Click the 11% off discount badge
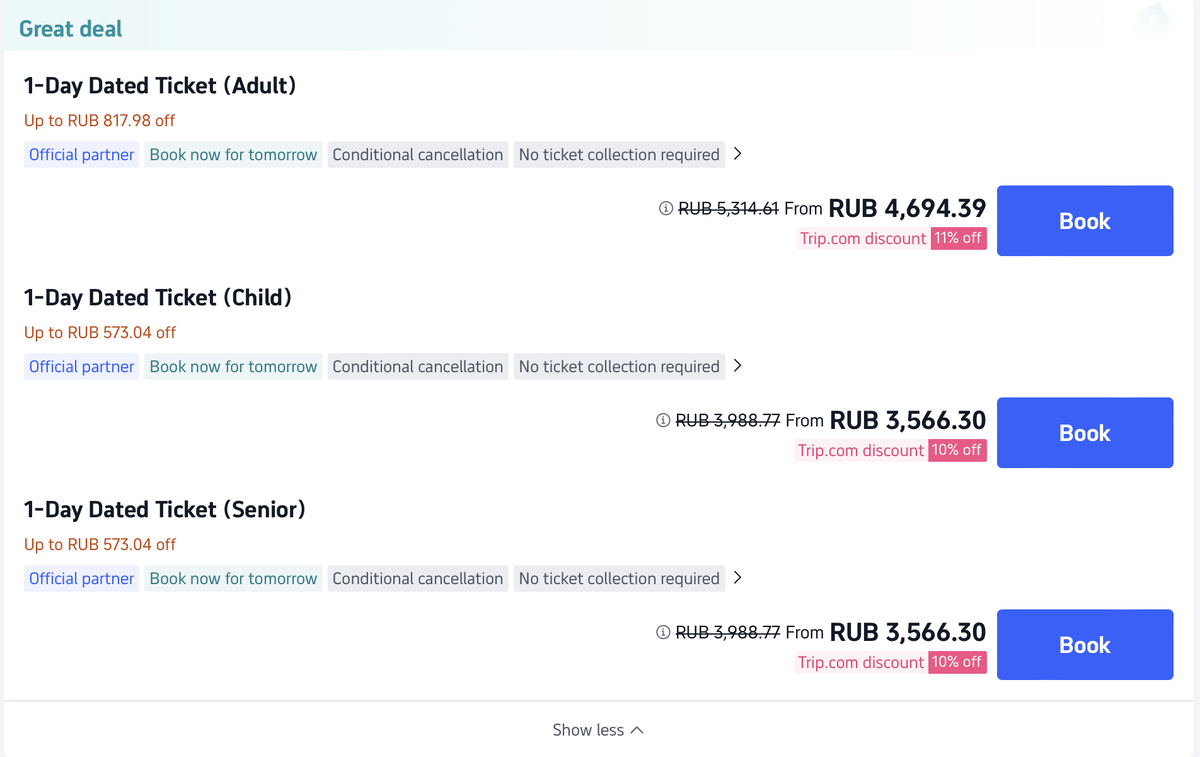 [957, 238]
